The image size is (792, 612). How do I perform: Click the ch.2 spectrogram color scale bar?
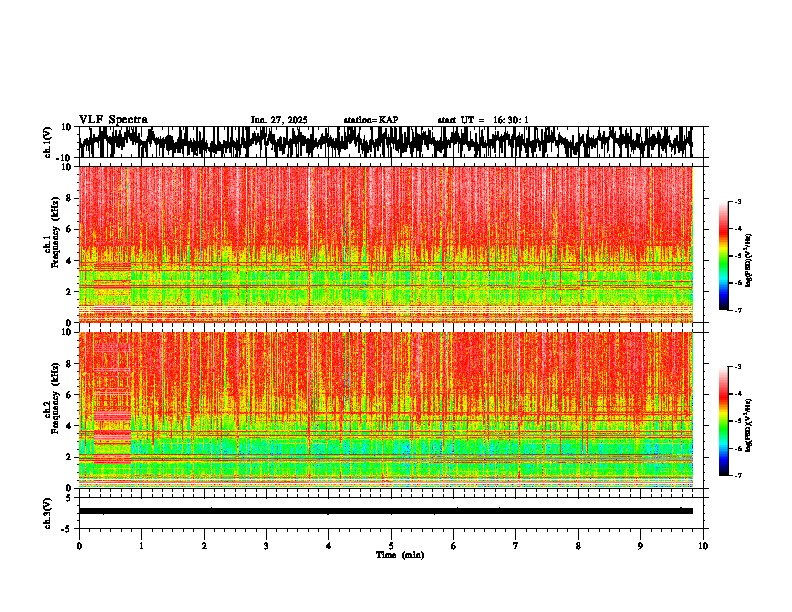click(723, 421)
